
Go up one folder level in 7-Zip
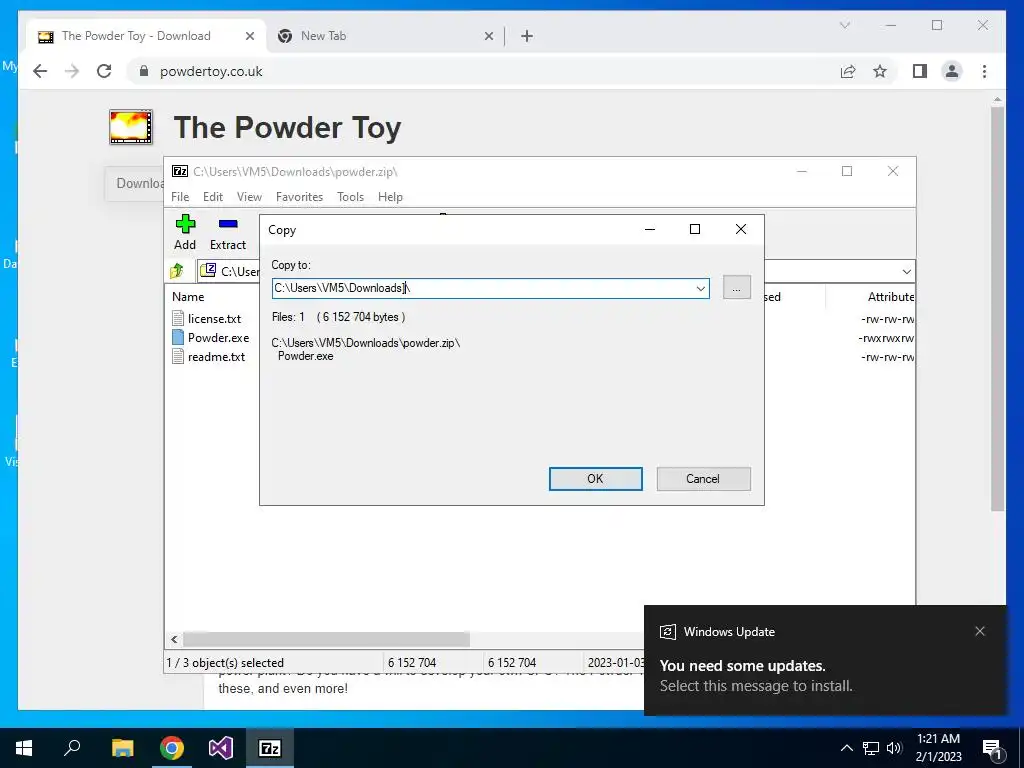(x=177, y=271)
